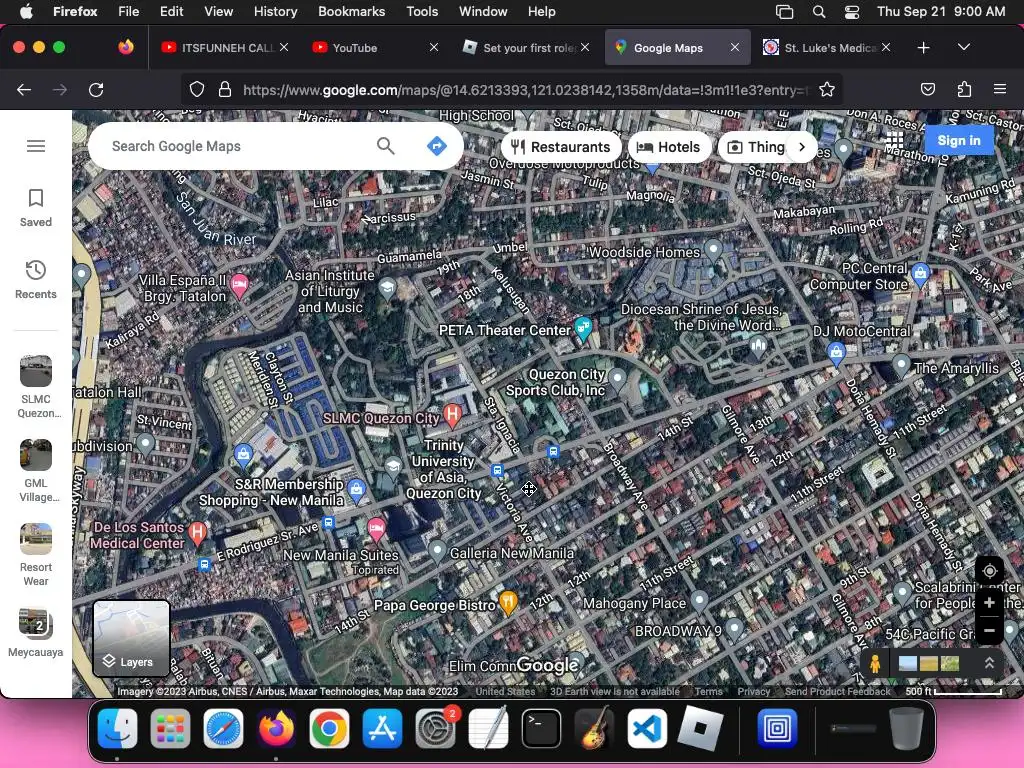The width and height of the screenshot is (1024, 768).
Task: Open macOS Control Center toggles
Action: [852, 12]
